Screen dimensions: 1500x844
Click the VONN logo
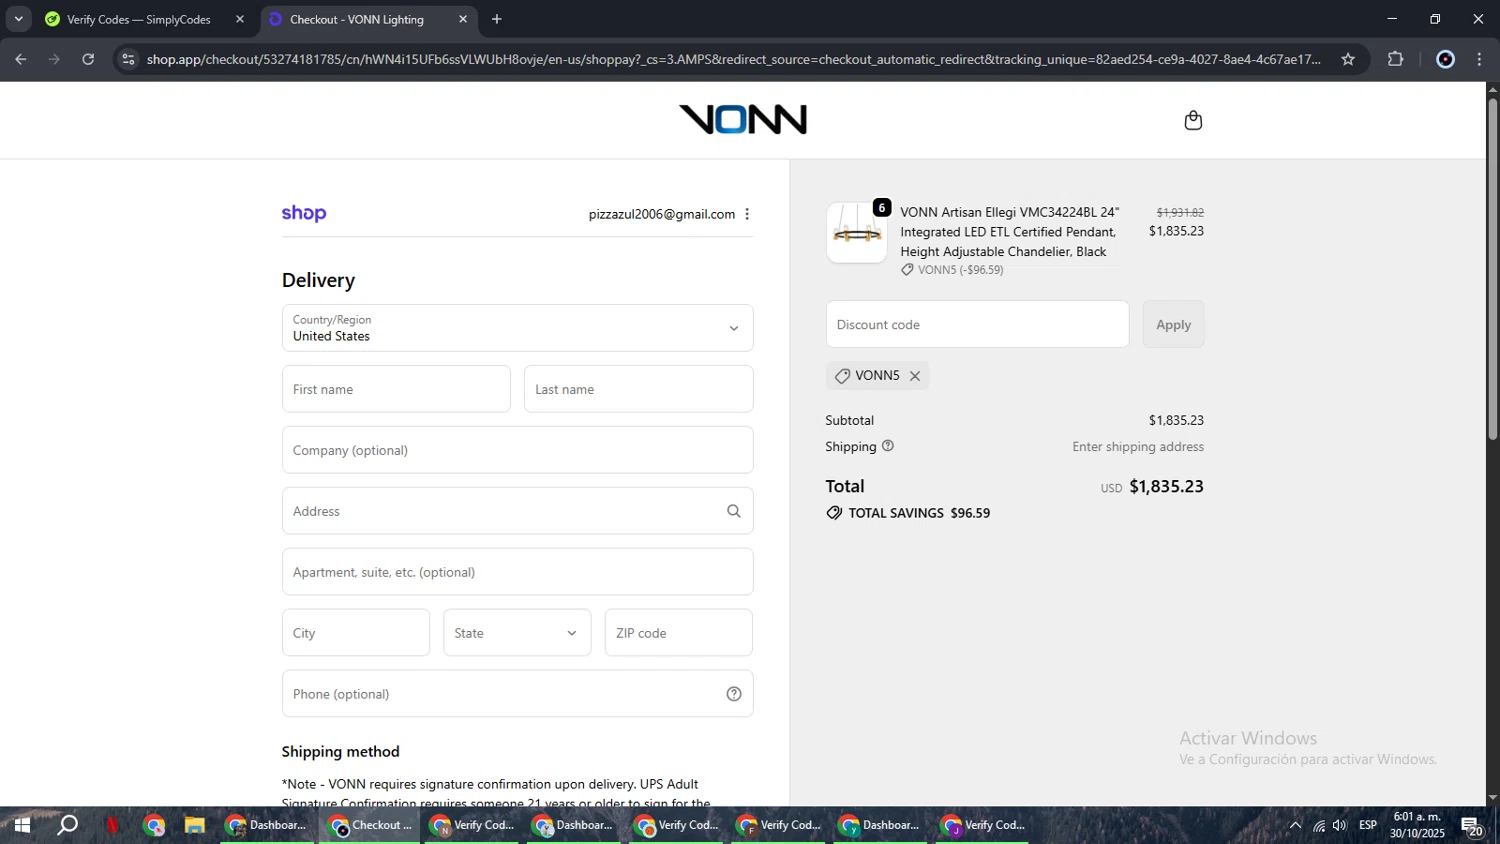743,120
